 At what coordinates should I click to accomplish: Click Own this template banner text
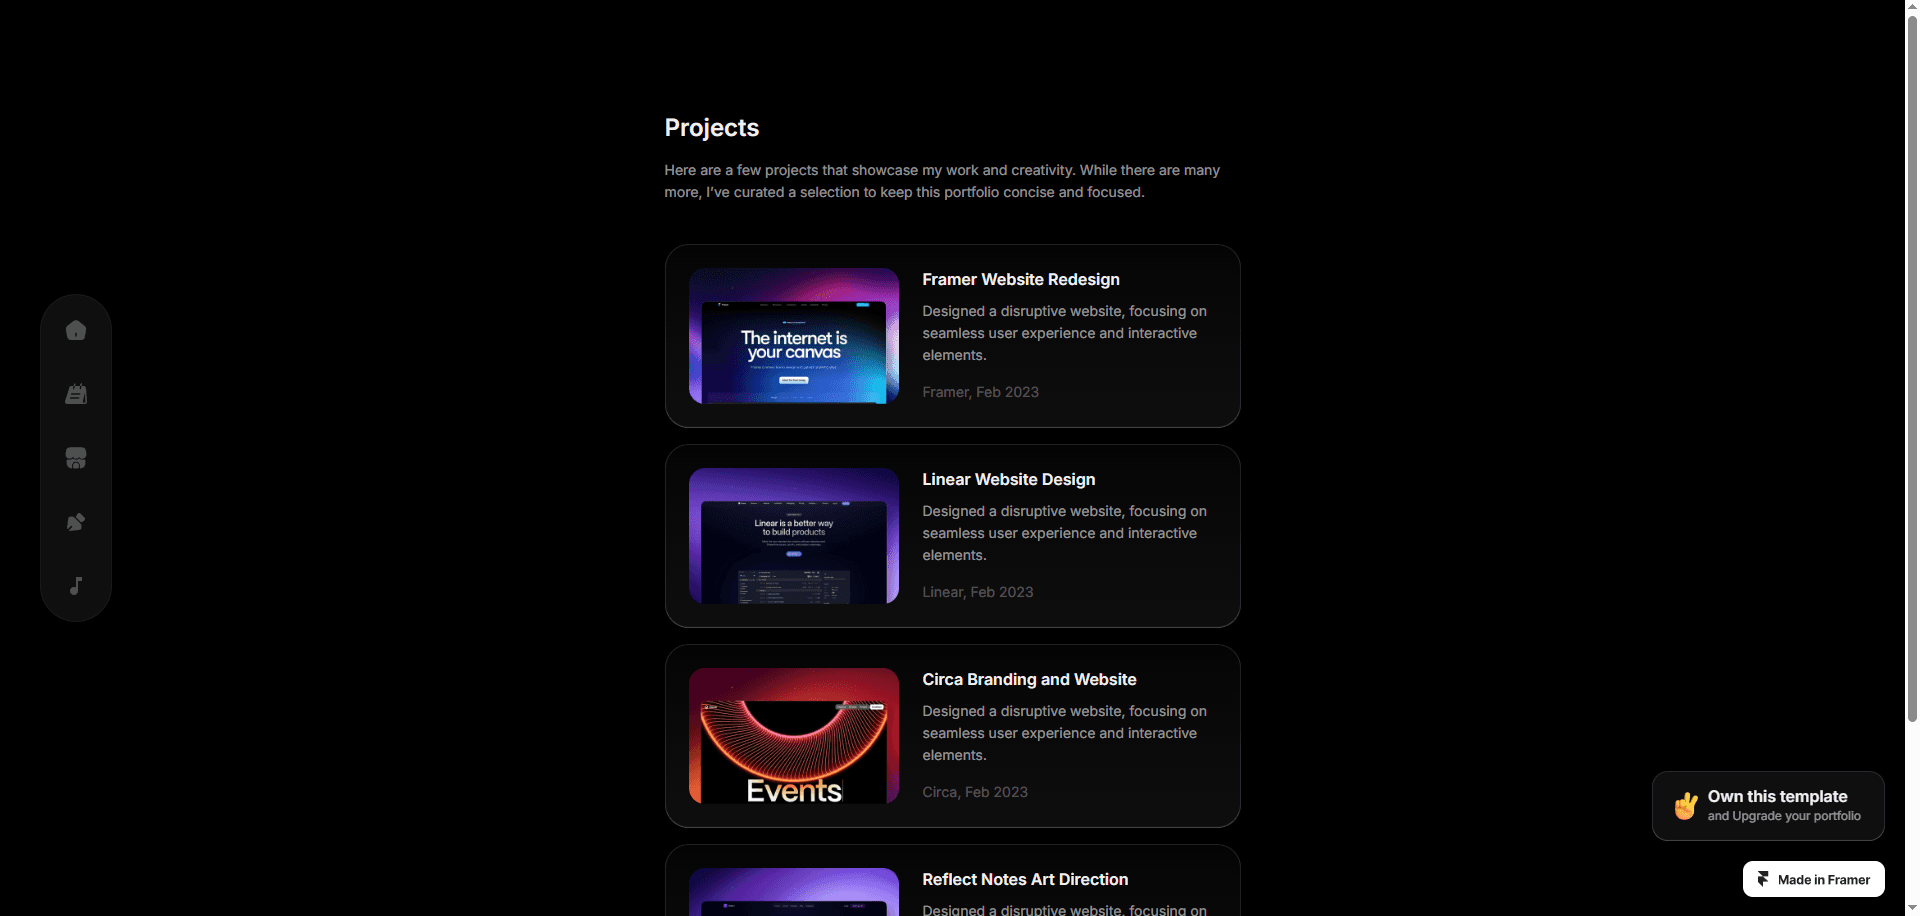point(1777,797)
